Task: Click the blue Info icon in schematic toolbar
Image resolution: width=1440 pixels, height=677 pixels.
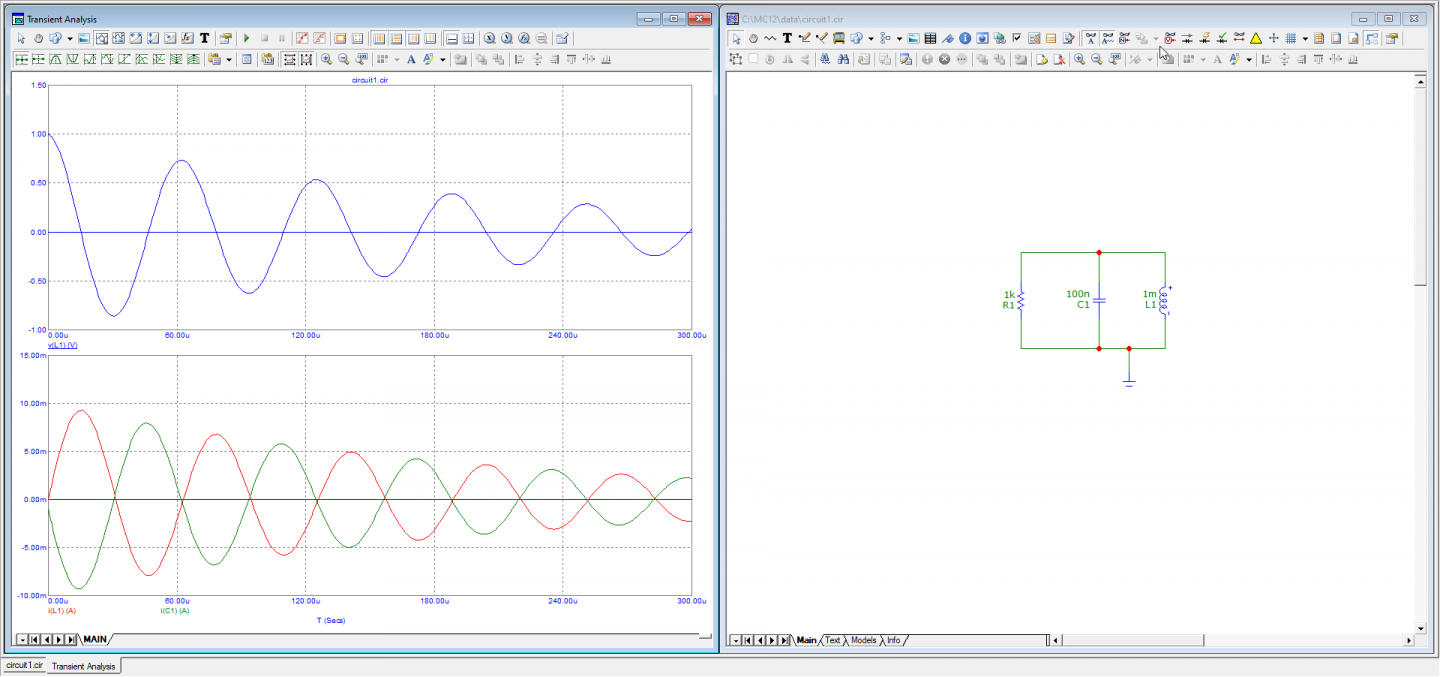Action: point(965,38)
